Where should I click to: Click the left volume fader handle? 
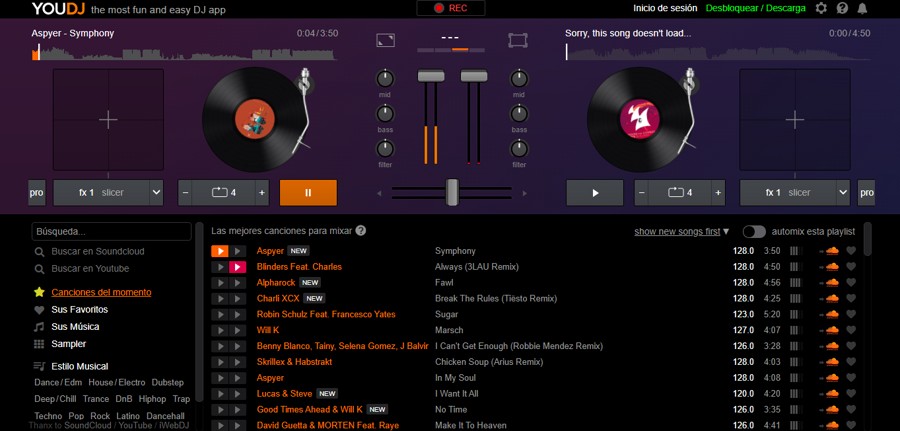pos(430,76)
